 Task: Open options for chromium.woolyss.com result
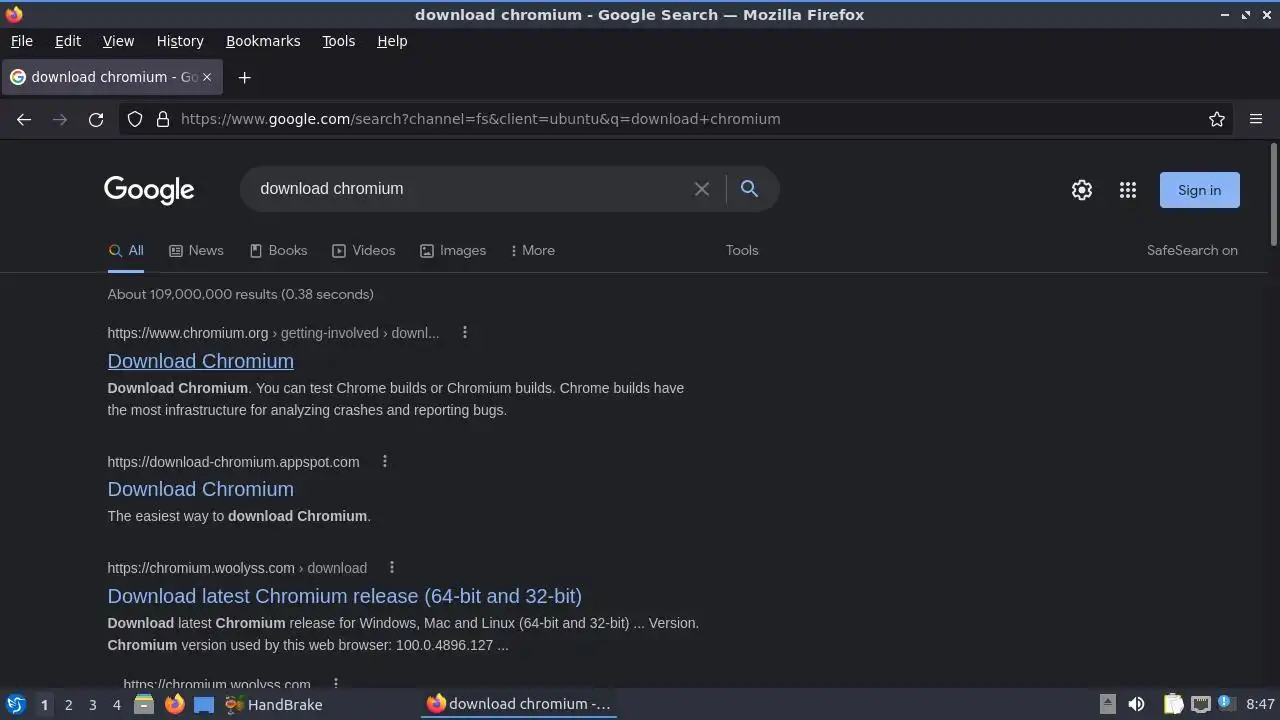[x=391, y=567]
